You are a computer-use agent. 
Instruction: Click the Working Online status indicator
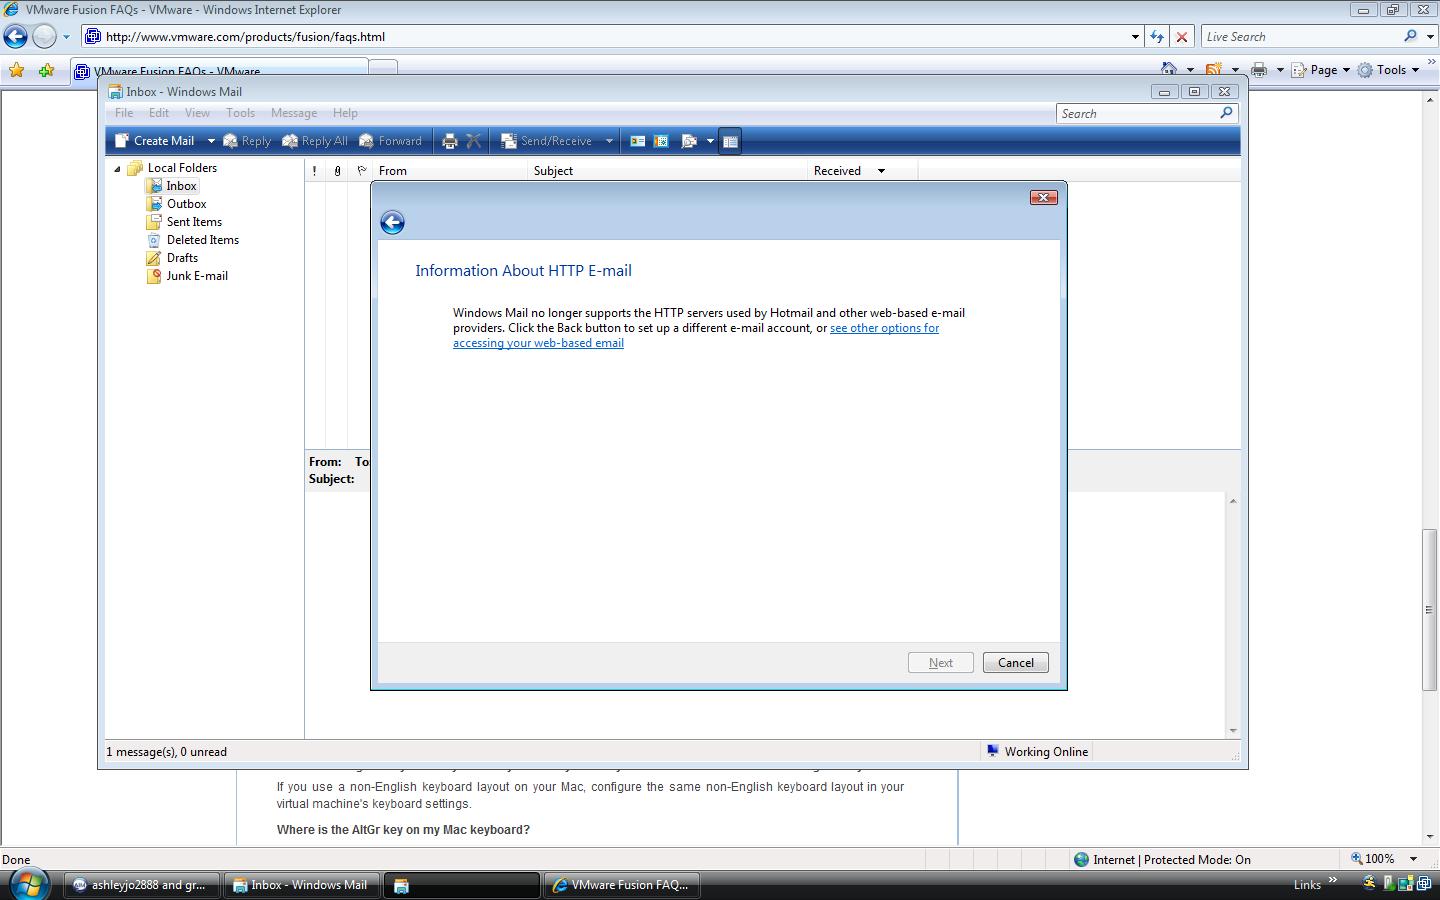[1037, 752]
